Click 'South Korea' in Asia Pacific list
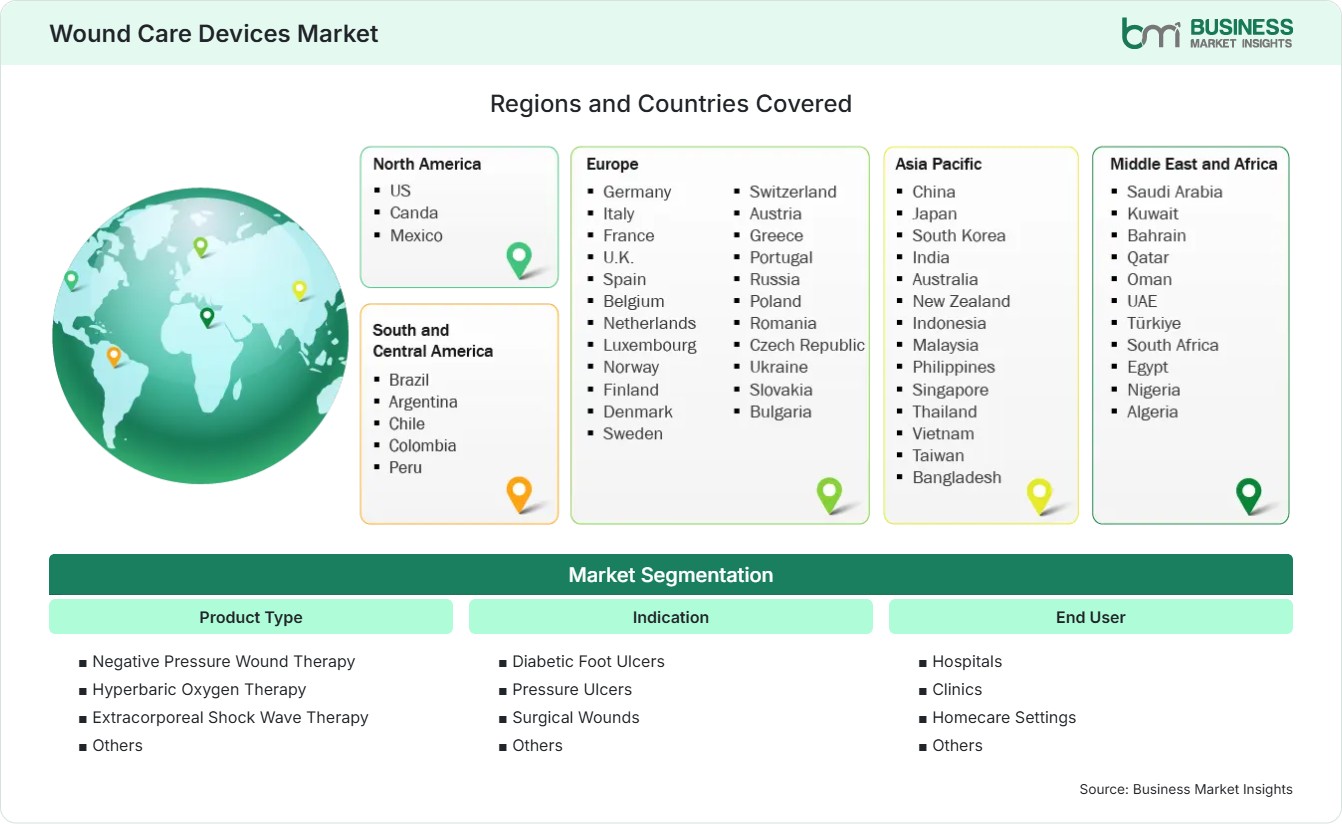Screen dimensions: 1342x824 click(x=959, y=236)
